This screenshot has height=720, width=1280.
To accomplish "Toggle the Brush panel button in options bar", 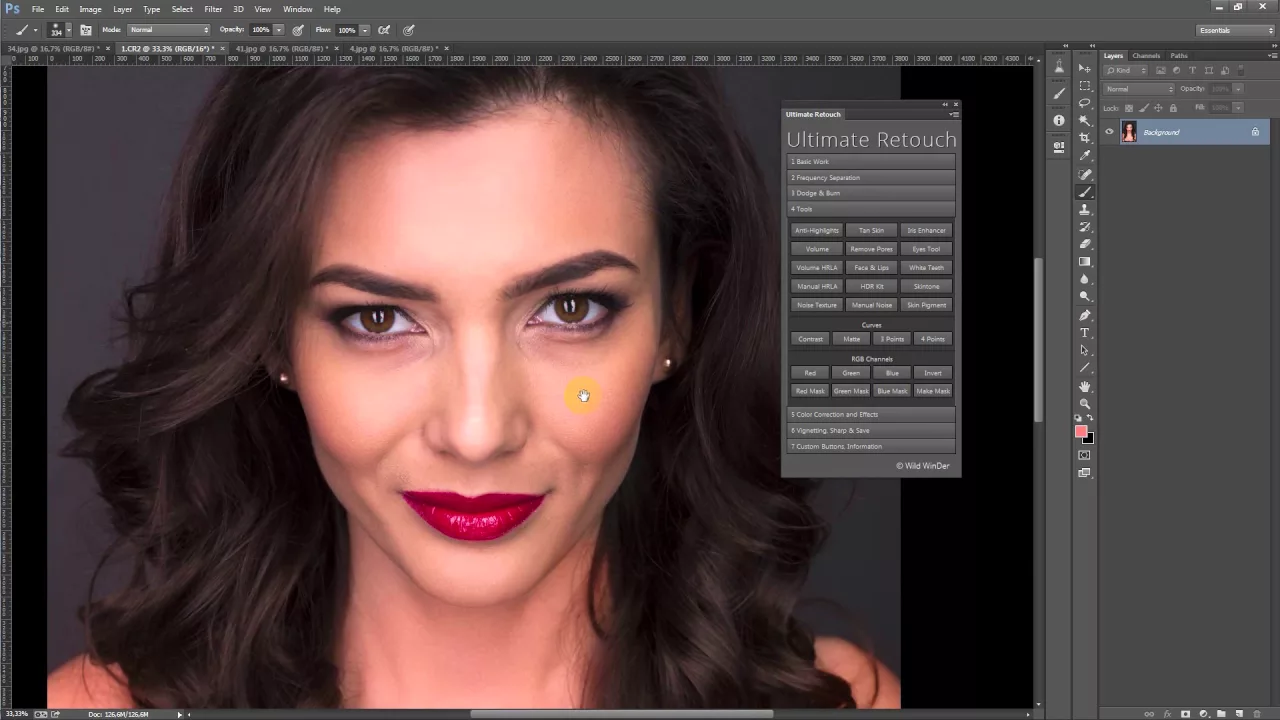I will 86,30.
